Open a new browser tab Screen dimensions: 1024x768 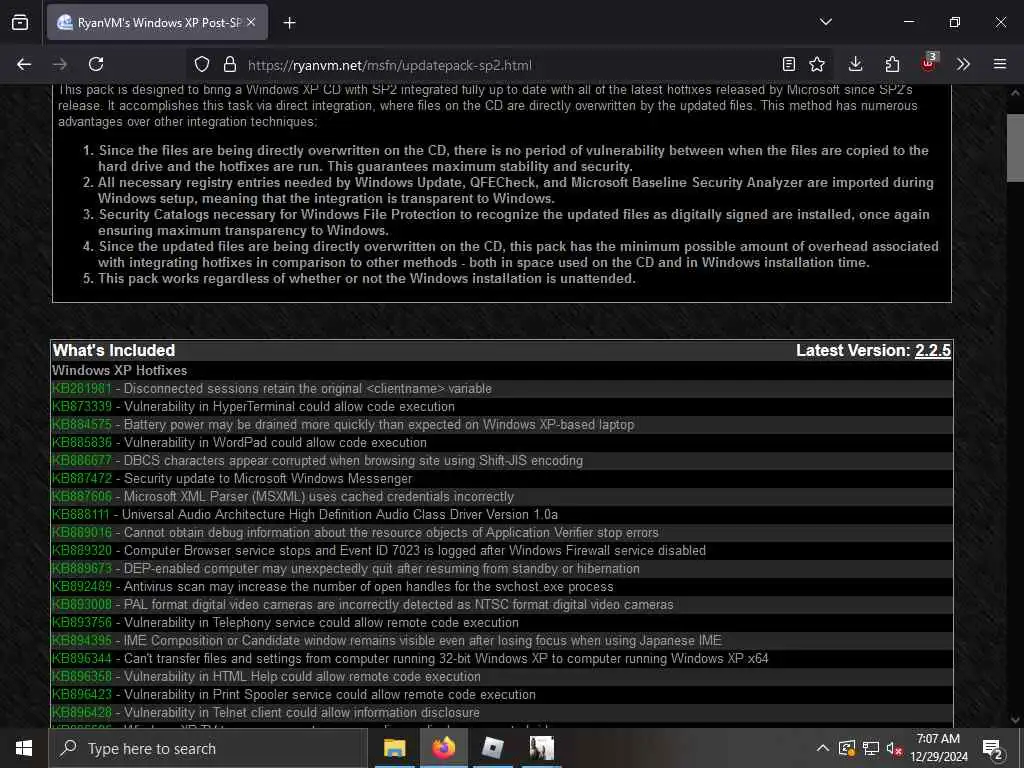(289, 23)
